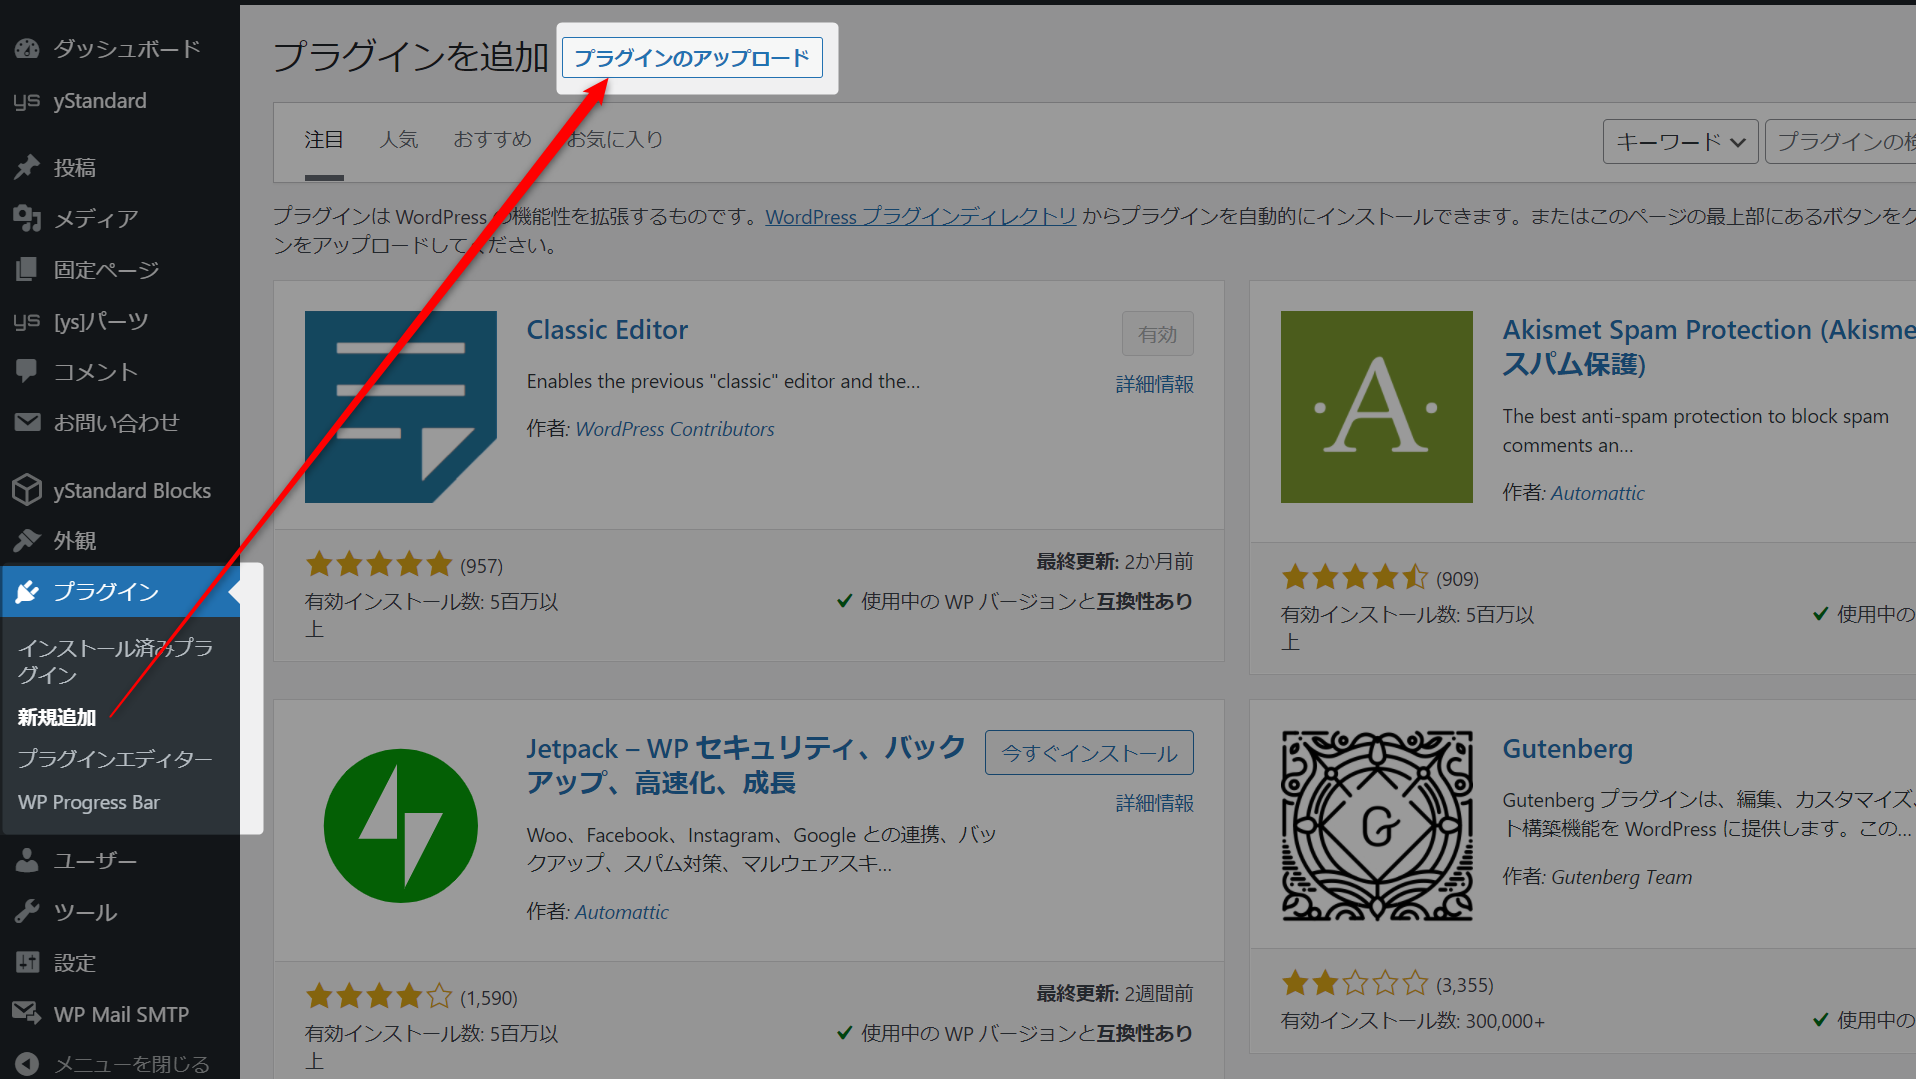Open the Gutenberg title link

pyautogui.click(x=1567, y=749)
